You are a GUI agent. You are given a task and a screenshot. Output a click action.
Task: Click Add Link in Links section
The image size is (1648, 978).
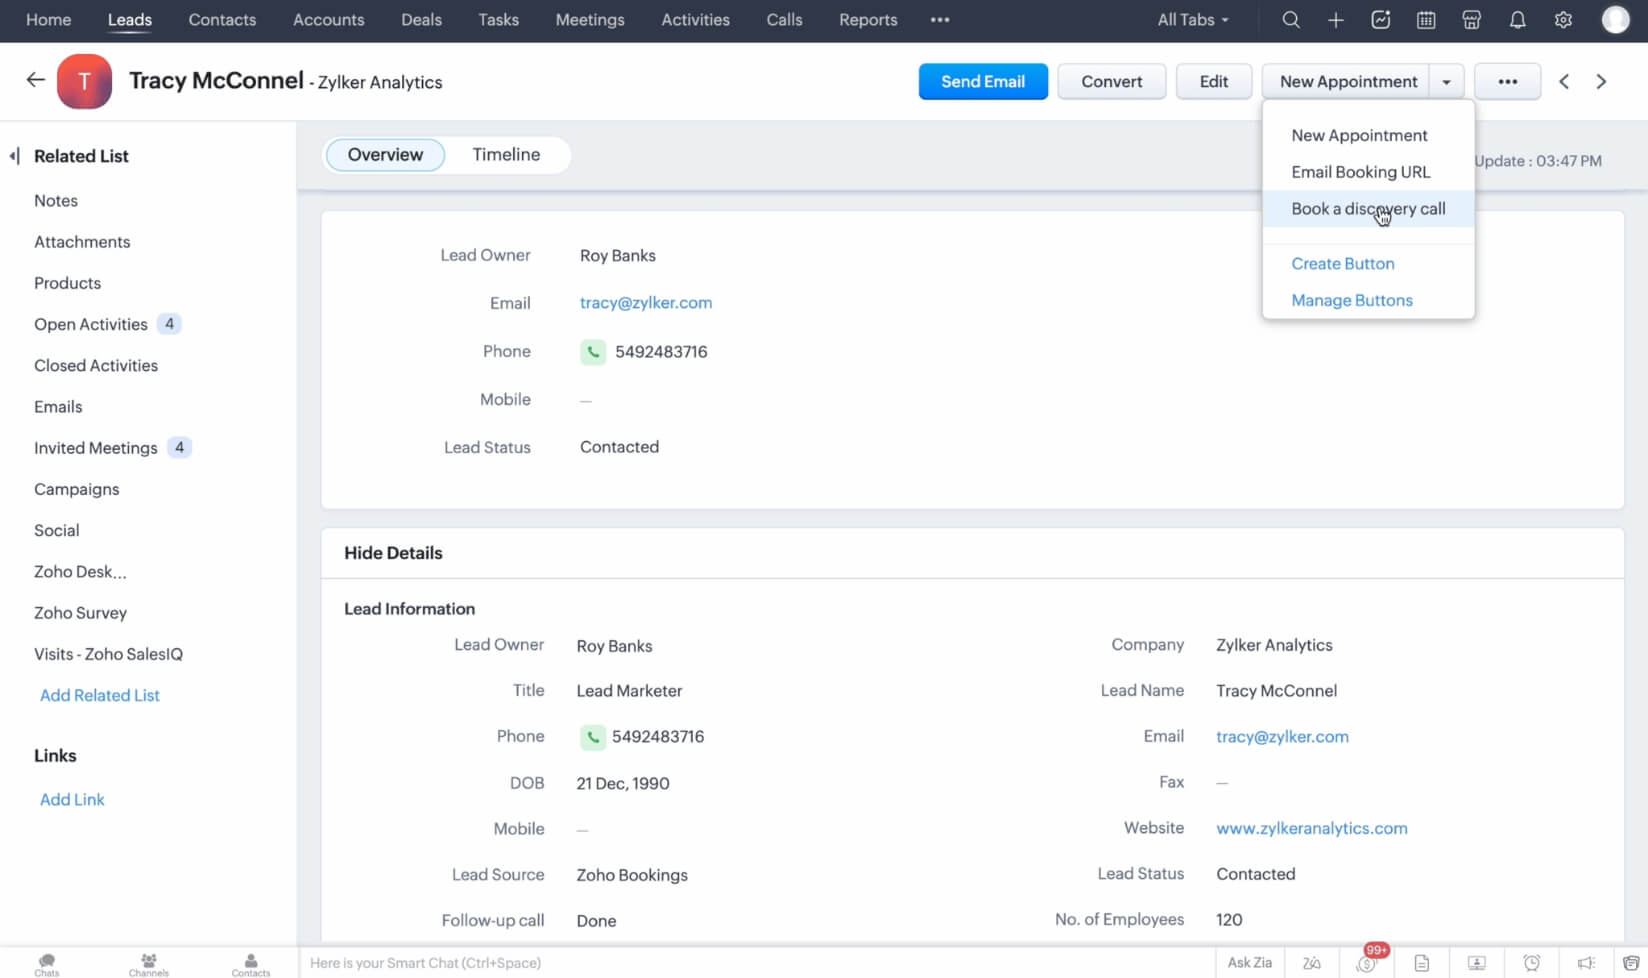tap(72, 800)
